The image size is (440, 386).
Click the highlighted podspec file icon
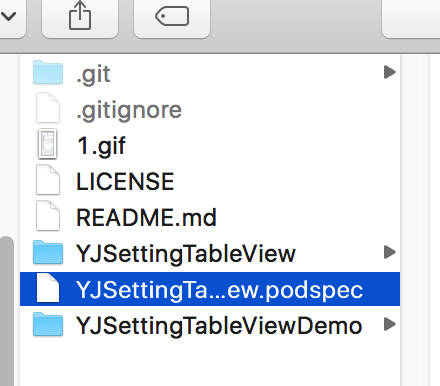click(x=48, y=288)
